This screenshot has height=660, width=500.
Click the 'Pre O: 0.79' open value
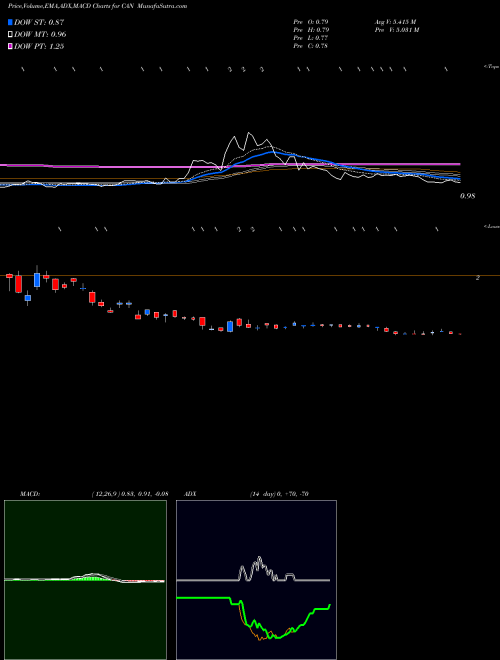pyautogui.click(x=311, y=21)
